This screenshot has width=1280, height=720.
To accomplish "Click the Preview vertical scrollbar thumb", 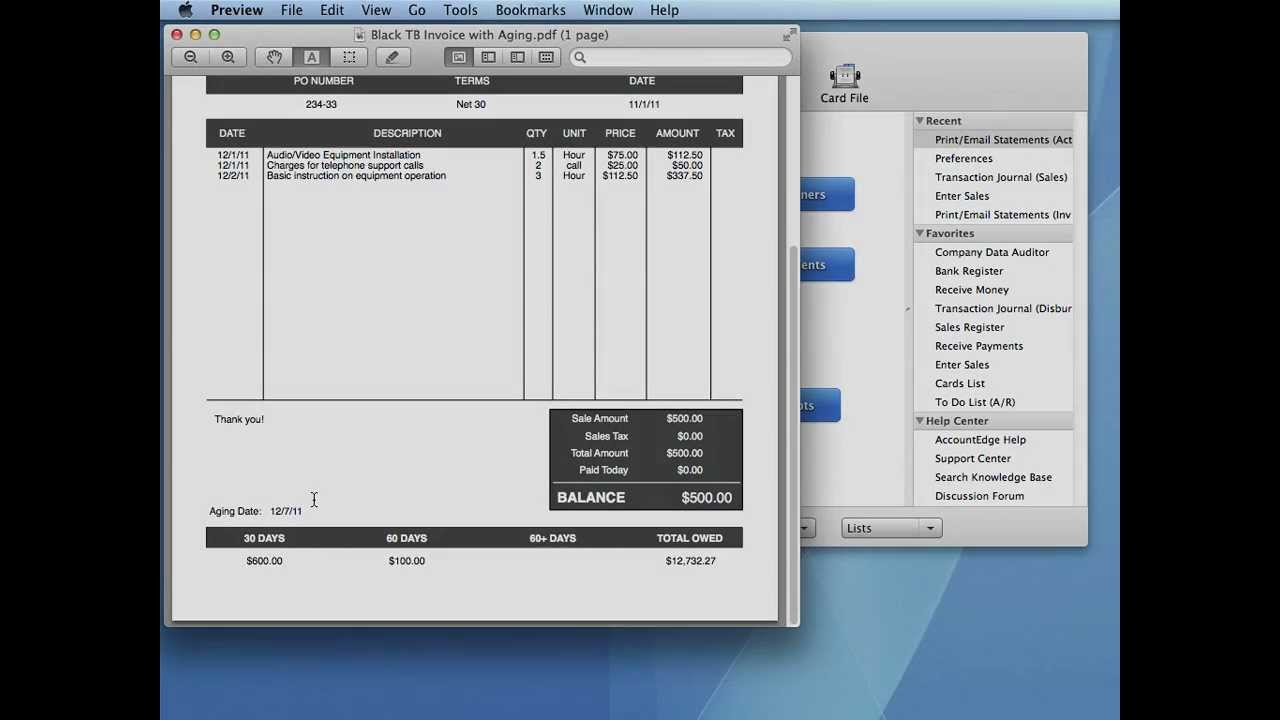I will tap(794, 433).
